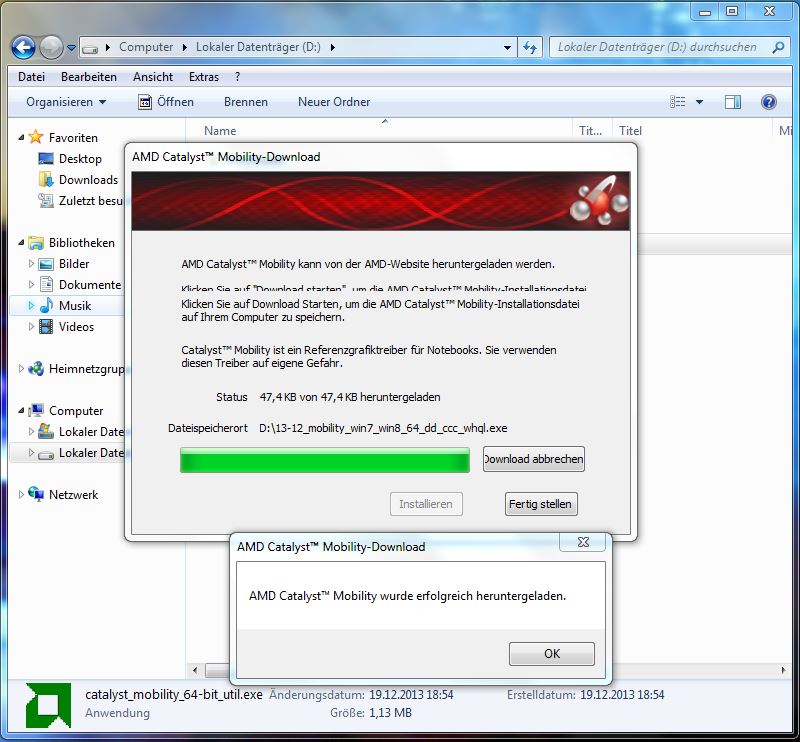The width and height of the screenshot is (800, 742).
Task: Select the Windows system drive icon
Action: tap(46, 431)
